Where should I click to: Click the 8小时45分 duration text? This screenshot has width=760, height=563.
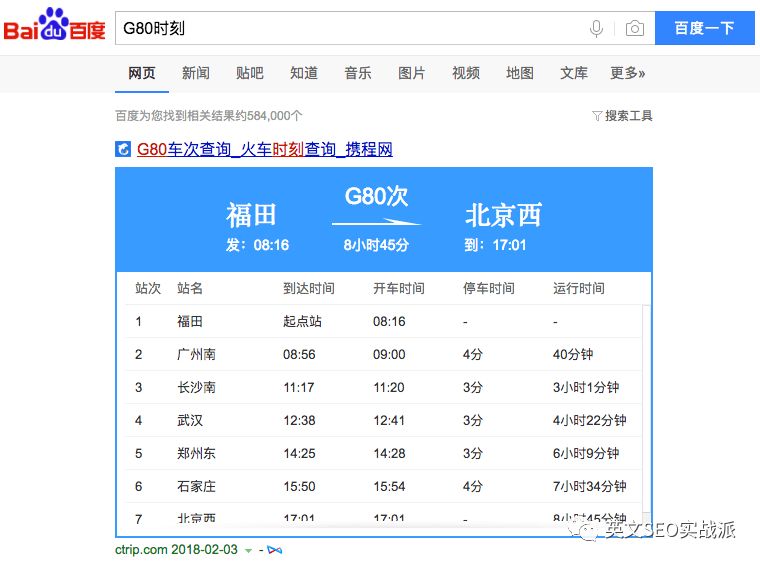coord(376,245)
